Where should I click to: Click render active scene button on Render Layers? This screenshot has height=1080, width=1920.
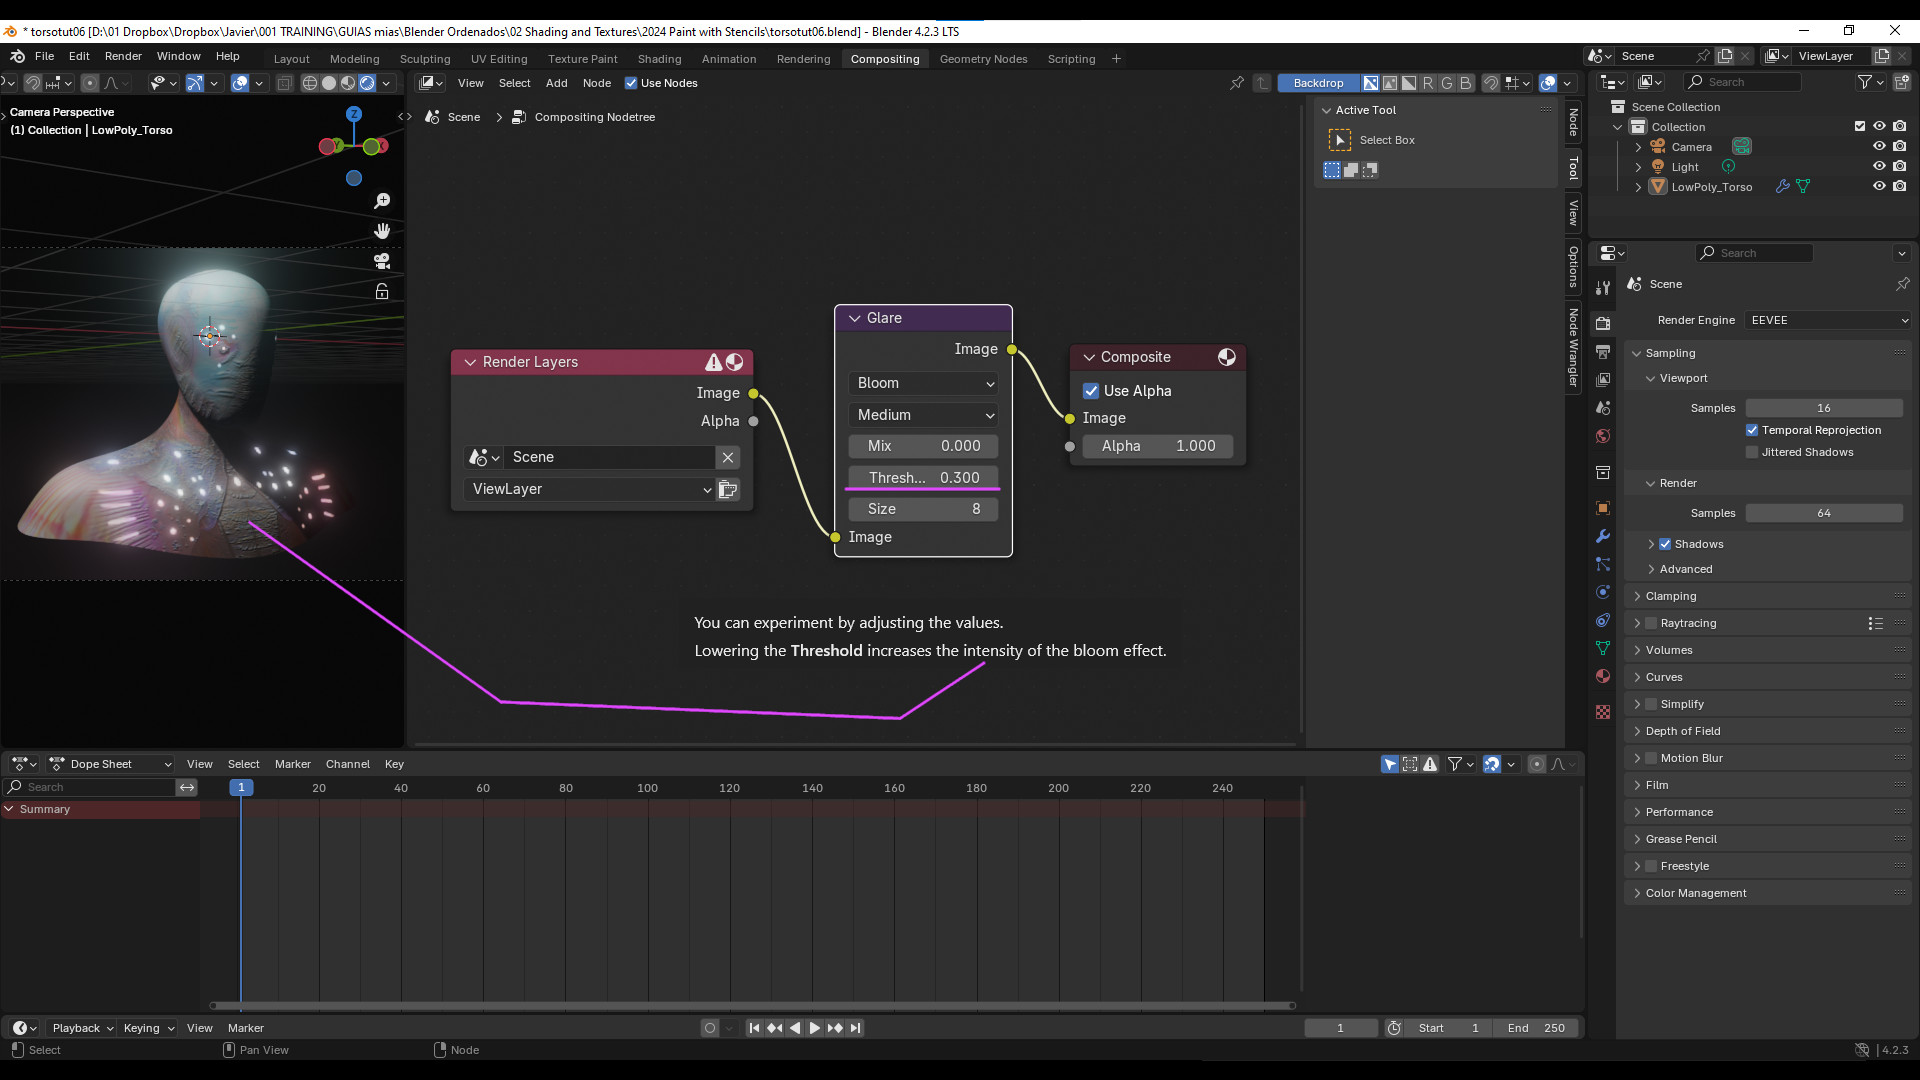coord(728,489)
